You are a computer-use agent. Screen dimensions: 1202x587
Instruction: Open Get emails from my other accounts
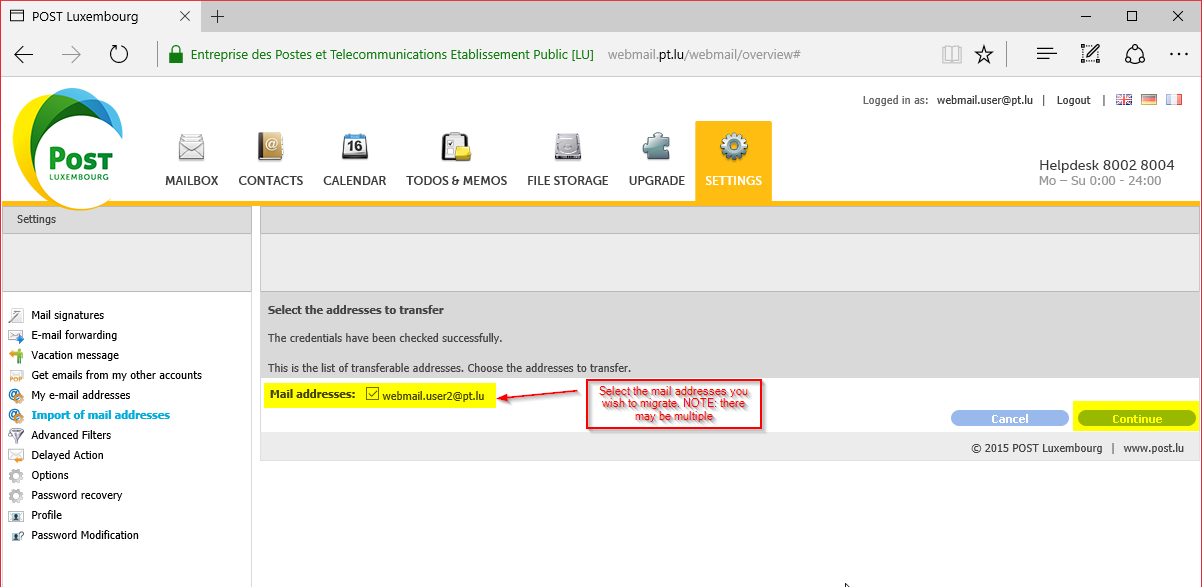pyautogui.click(x=117, y=375)
